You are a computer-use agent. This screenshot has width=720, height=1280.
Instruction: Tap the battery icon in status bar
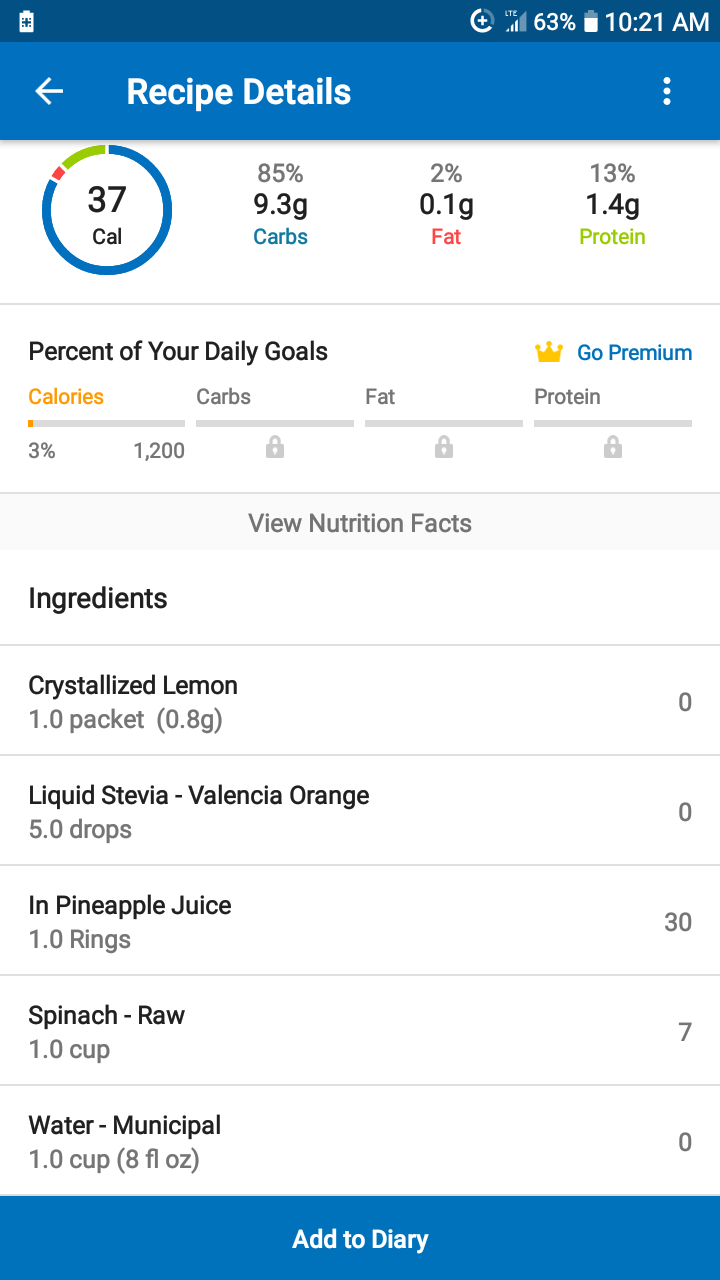[x=591, y=21]
